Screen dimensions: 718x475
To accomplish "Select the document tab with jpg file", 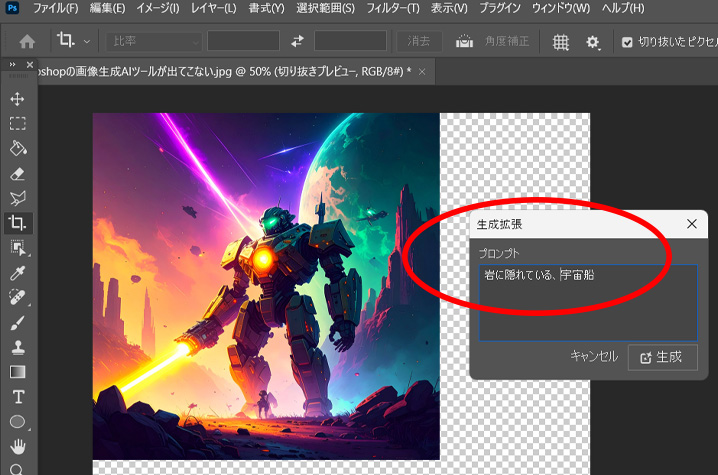I will click(224, 72).
